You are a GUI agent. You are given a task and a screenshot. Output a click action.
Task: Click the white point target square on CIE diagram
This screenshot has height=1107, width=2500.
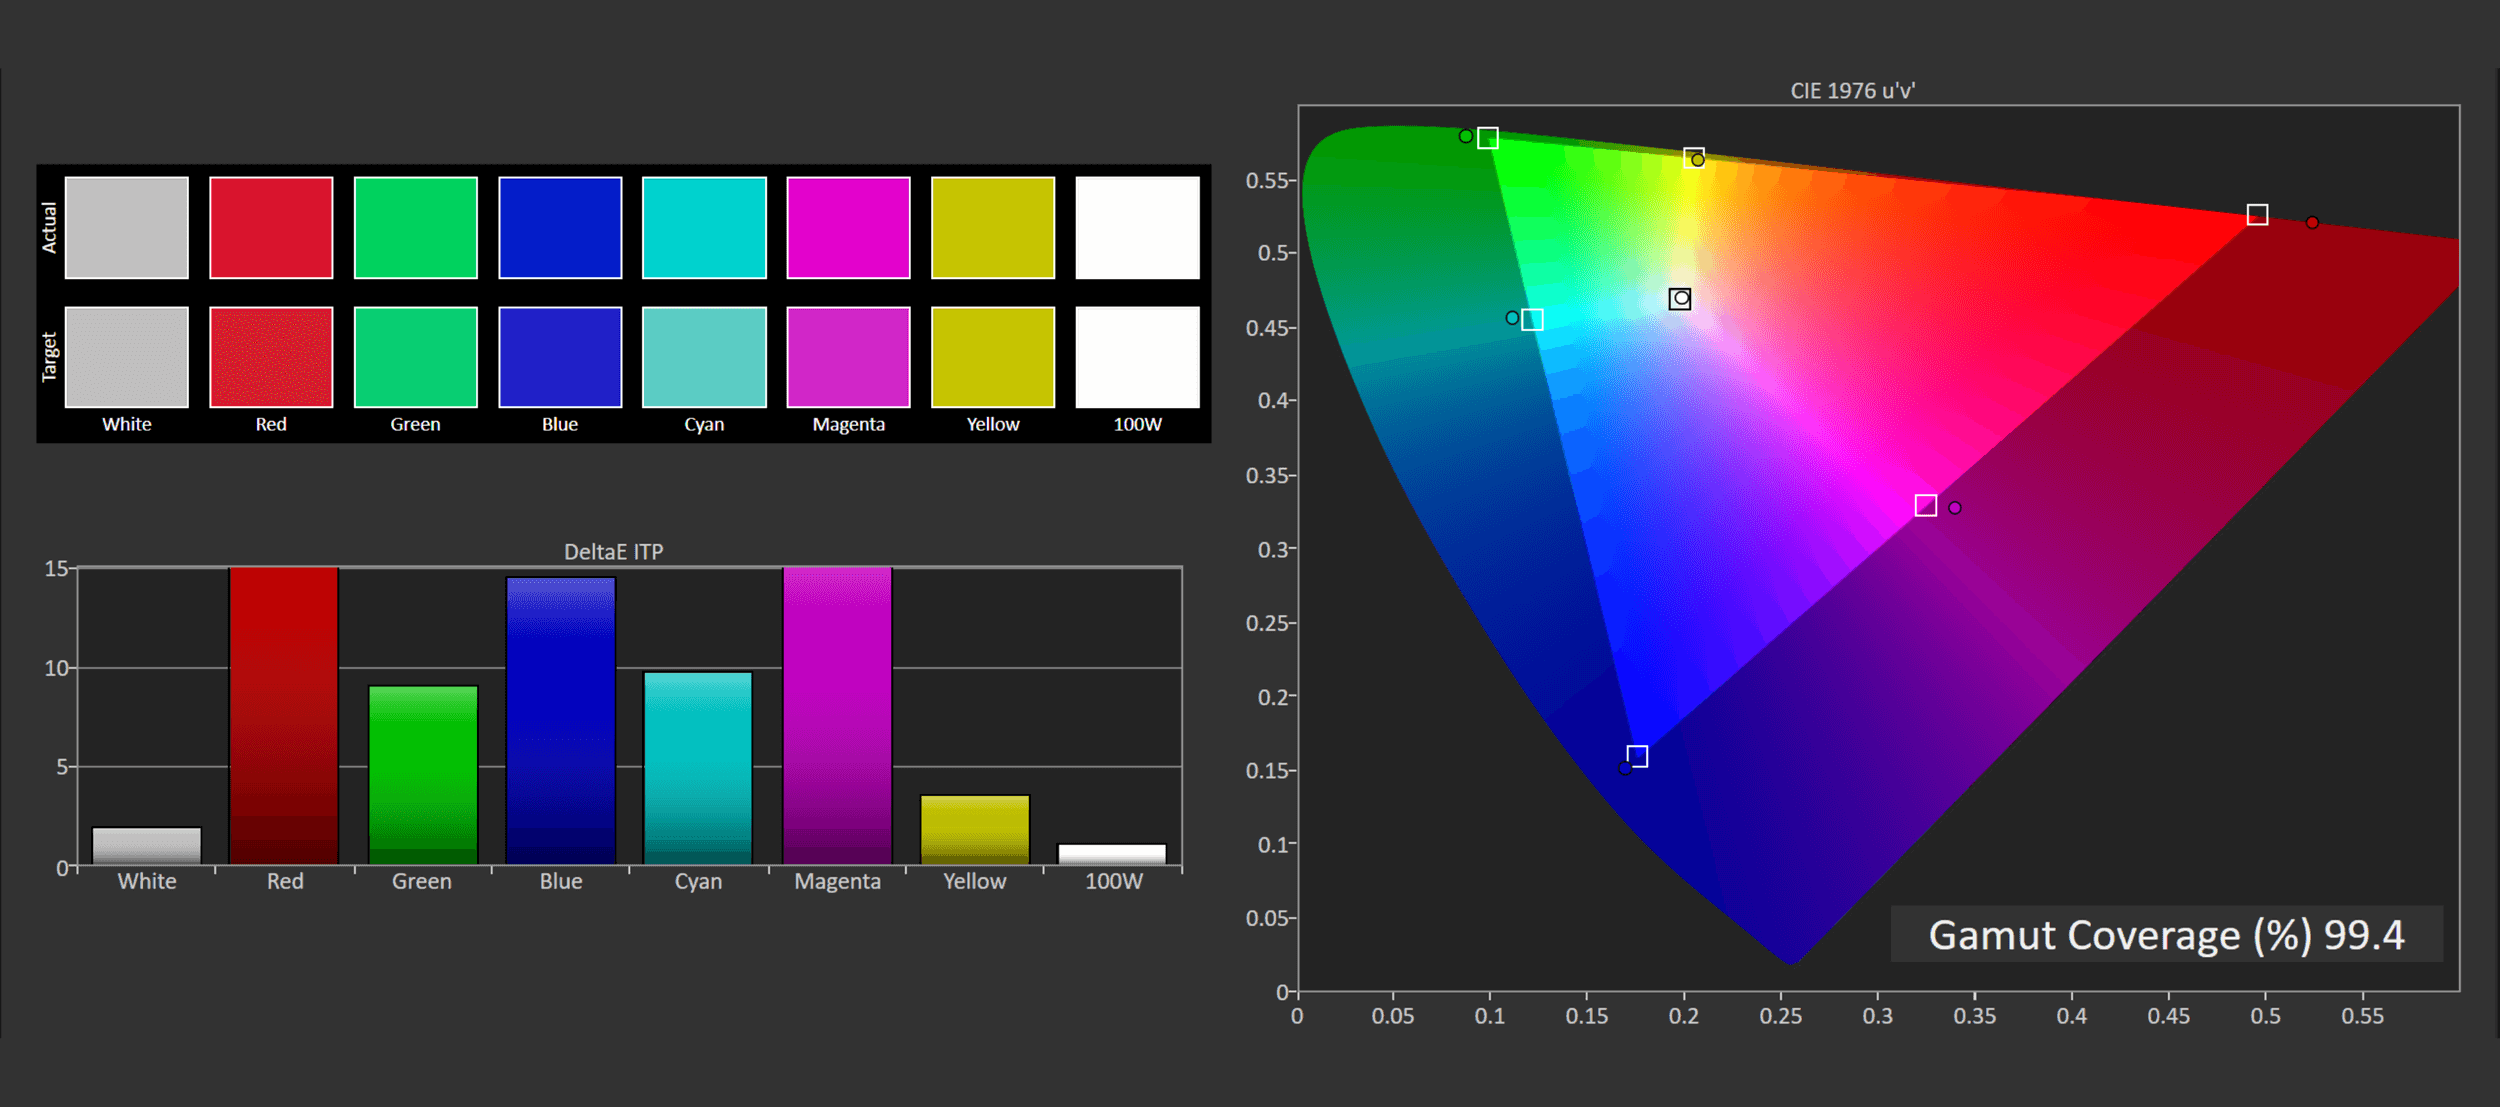coord(1680,299)
